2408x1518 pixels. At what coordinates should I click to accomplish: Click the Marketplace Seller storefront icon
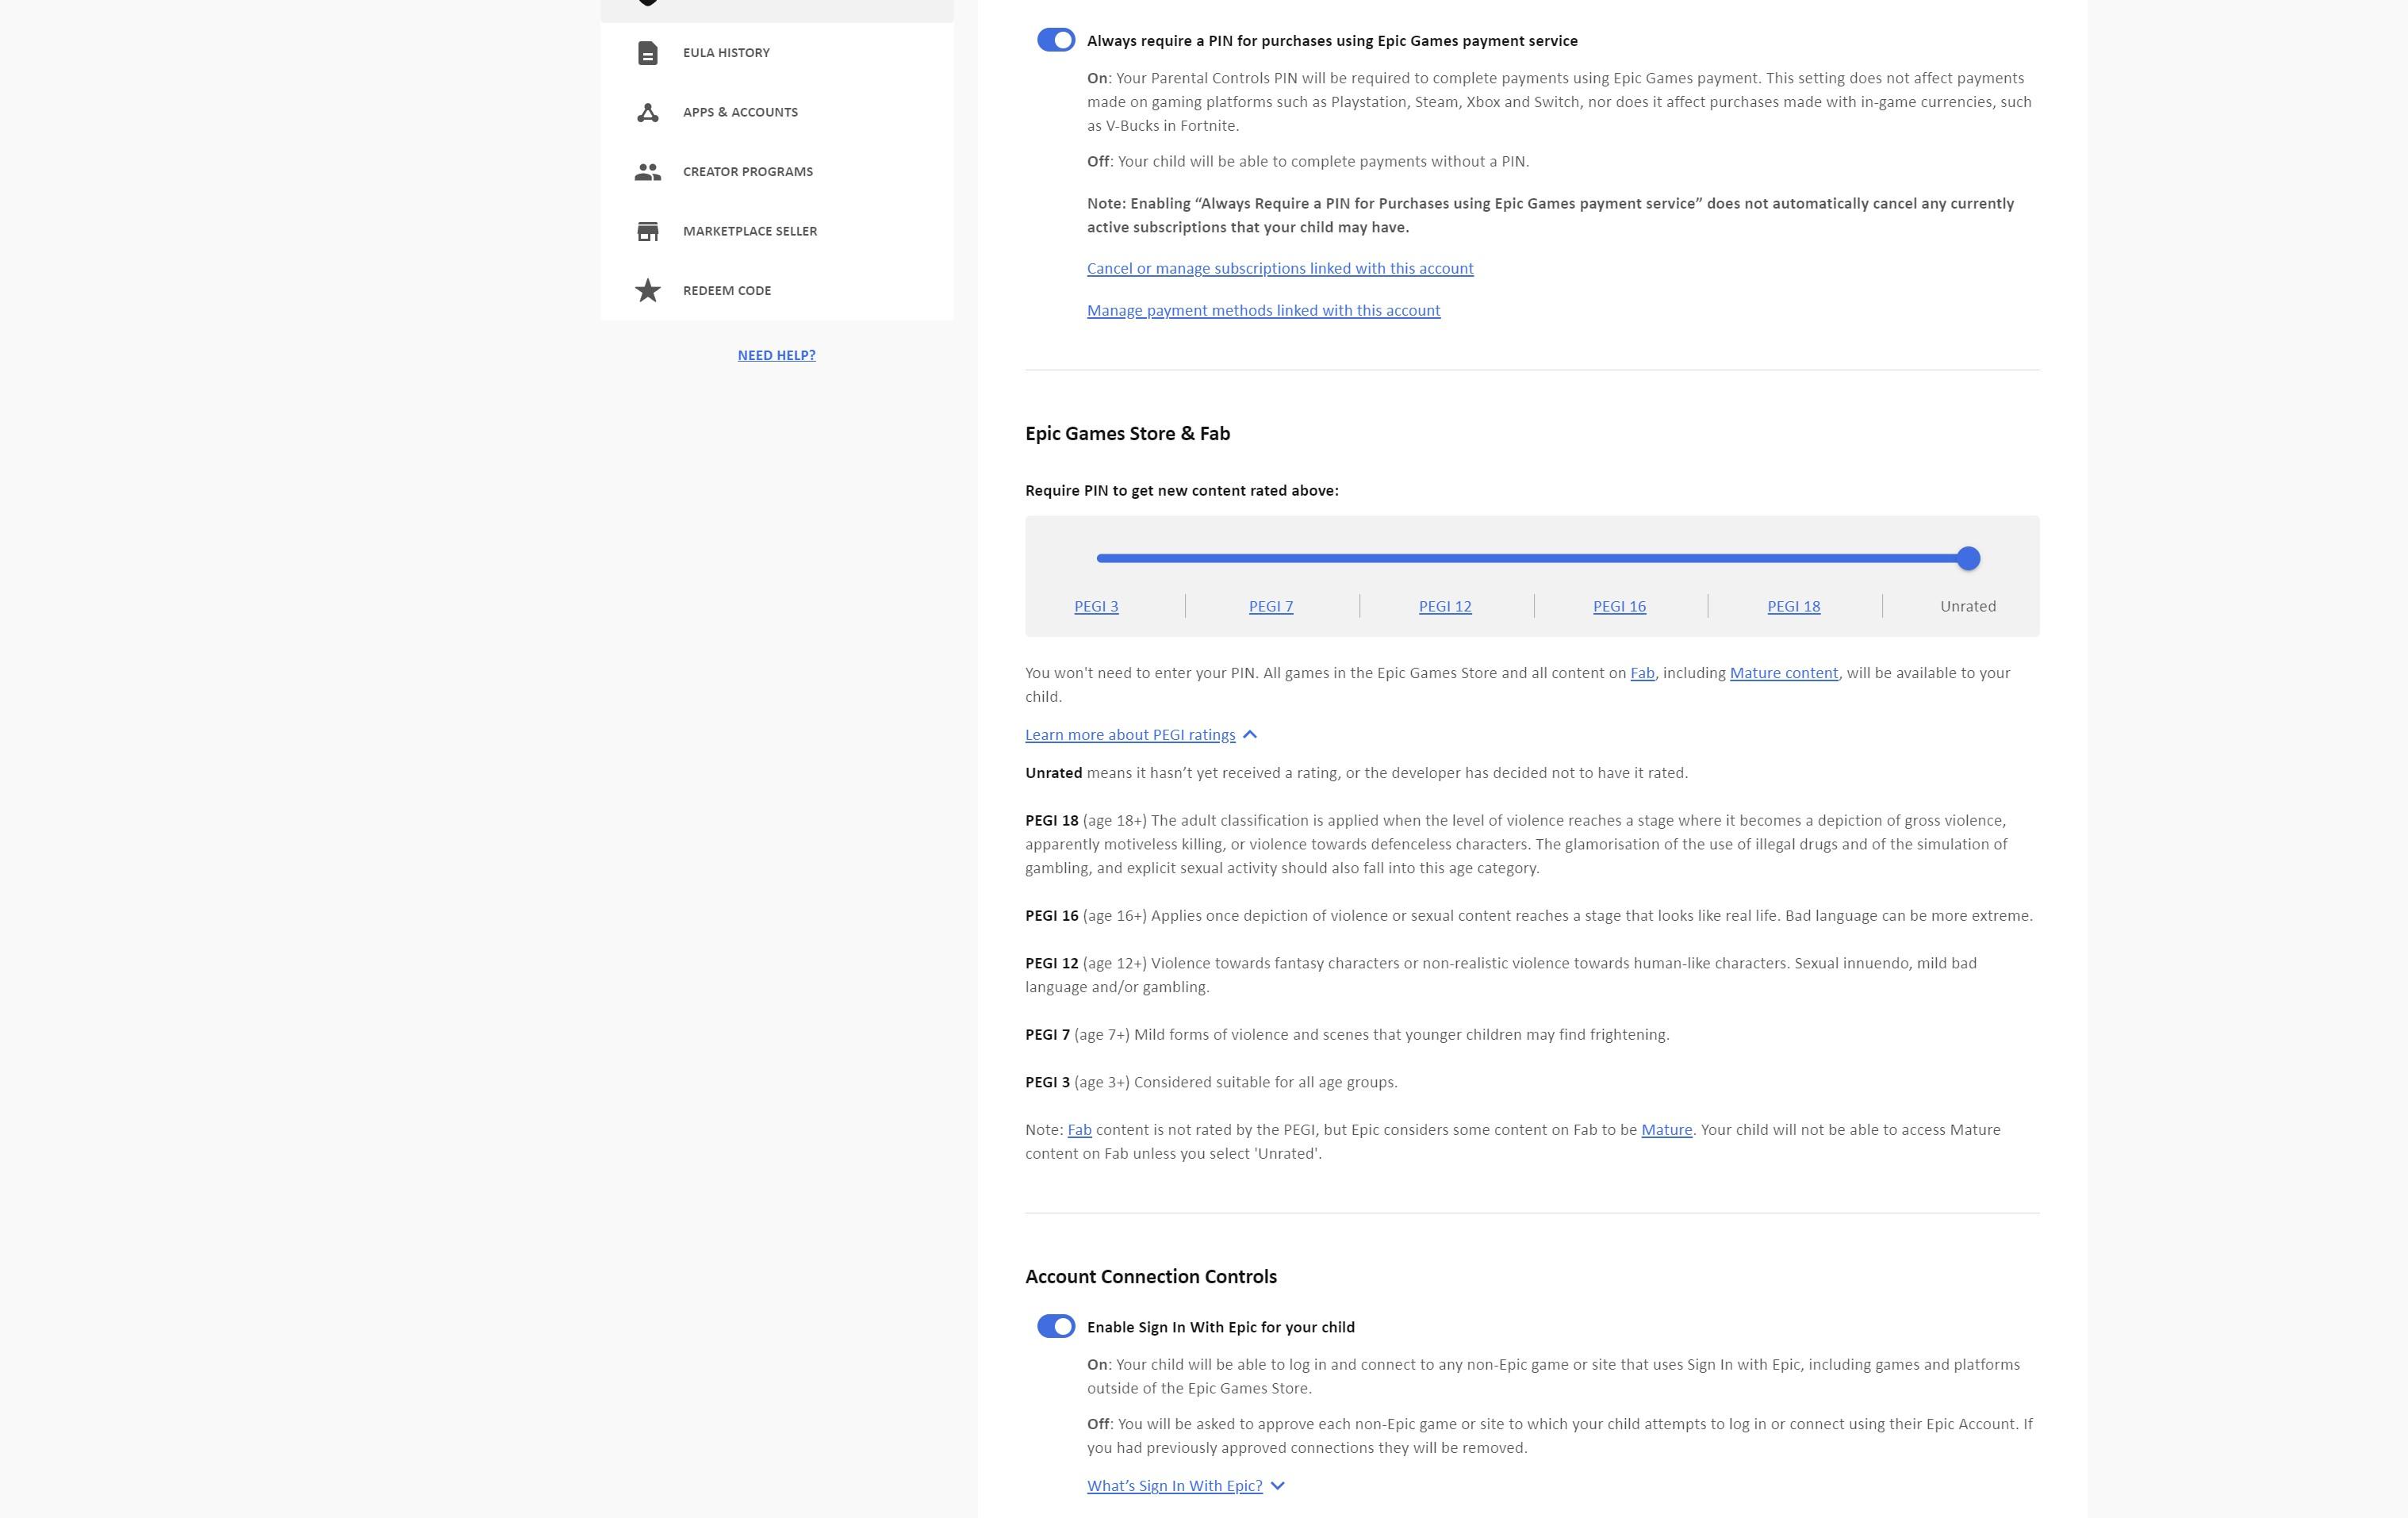647,231
